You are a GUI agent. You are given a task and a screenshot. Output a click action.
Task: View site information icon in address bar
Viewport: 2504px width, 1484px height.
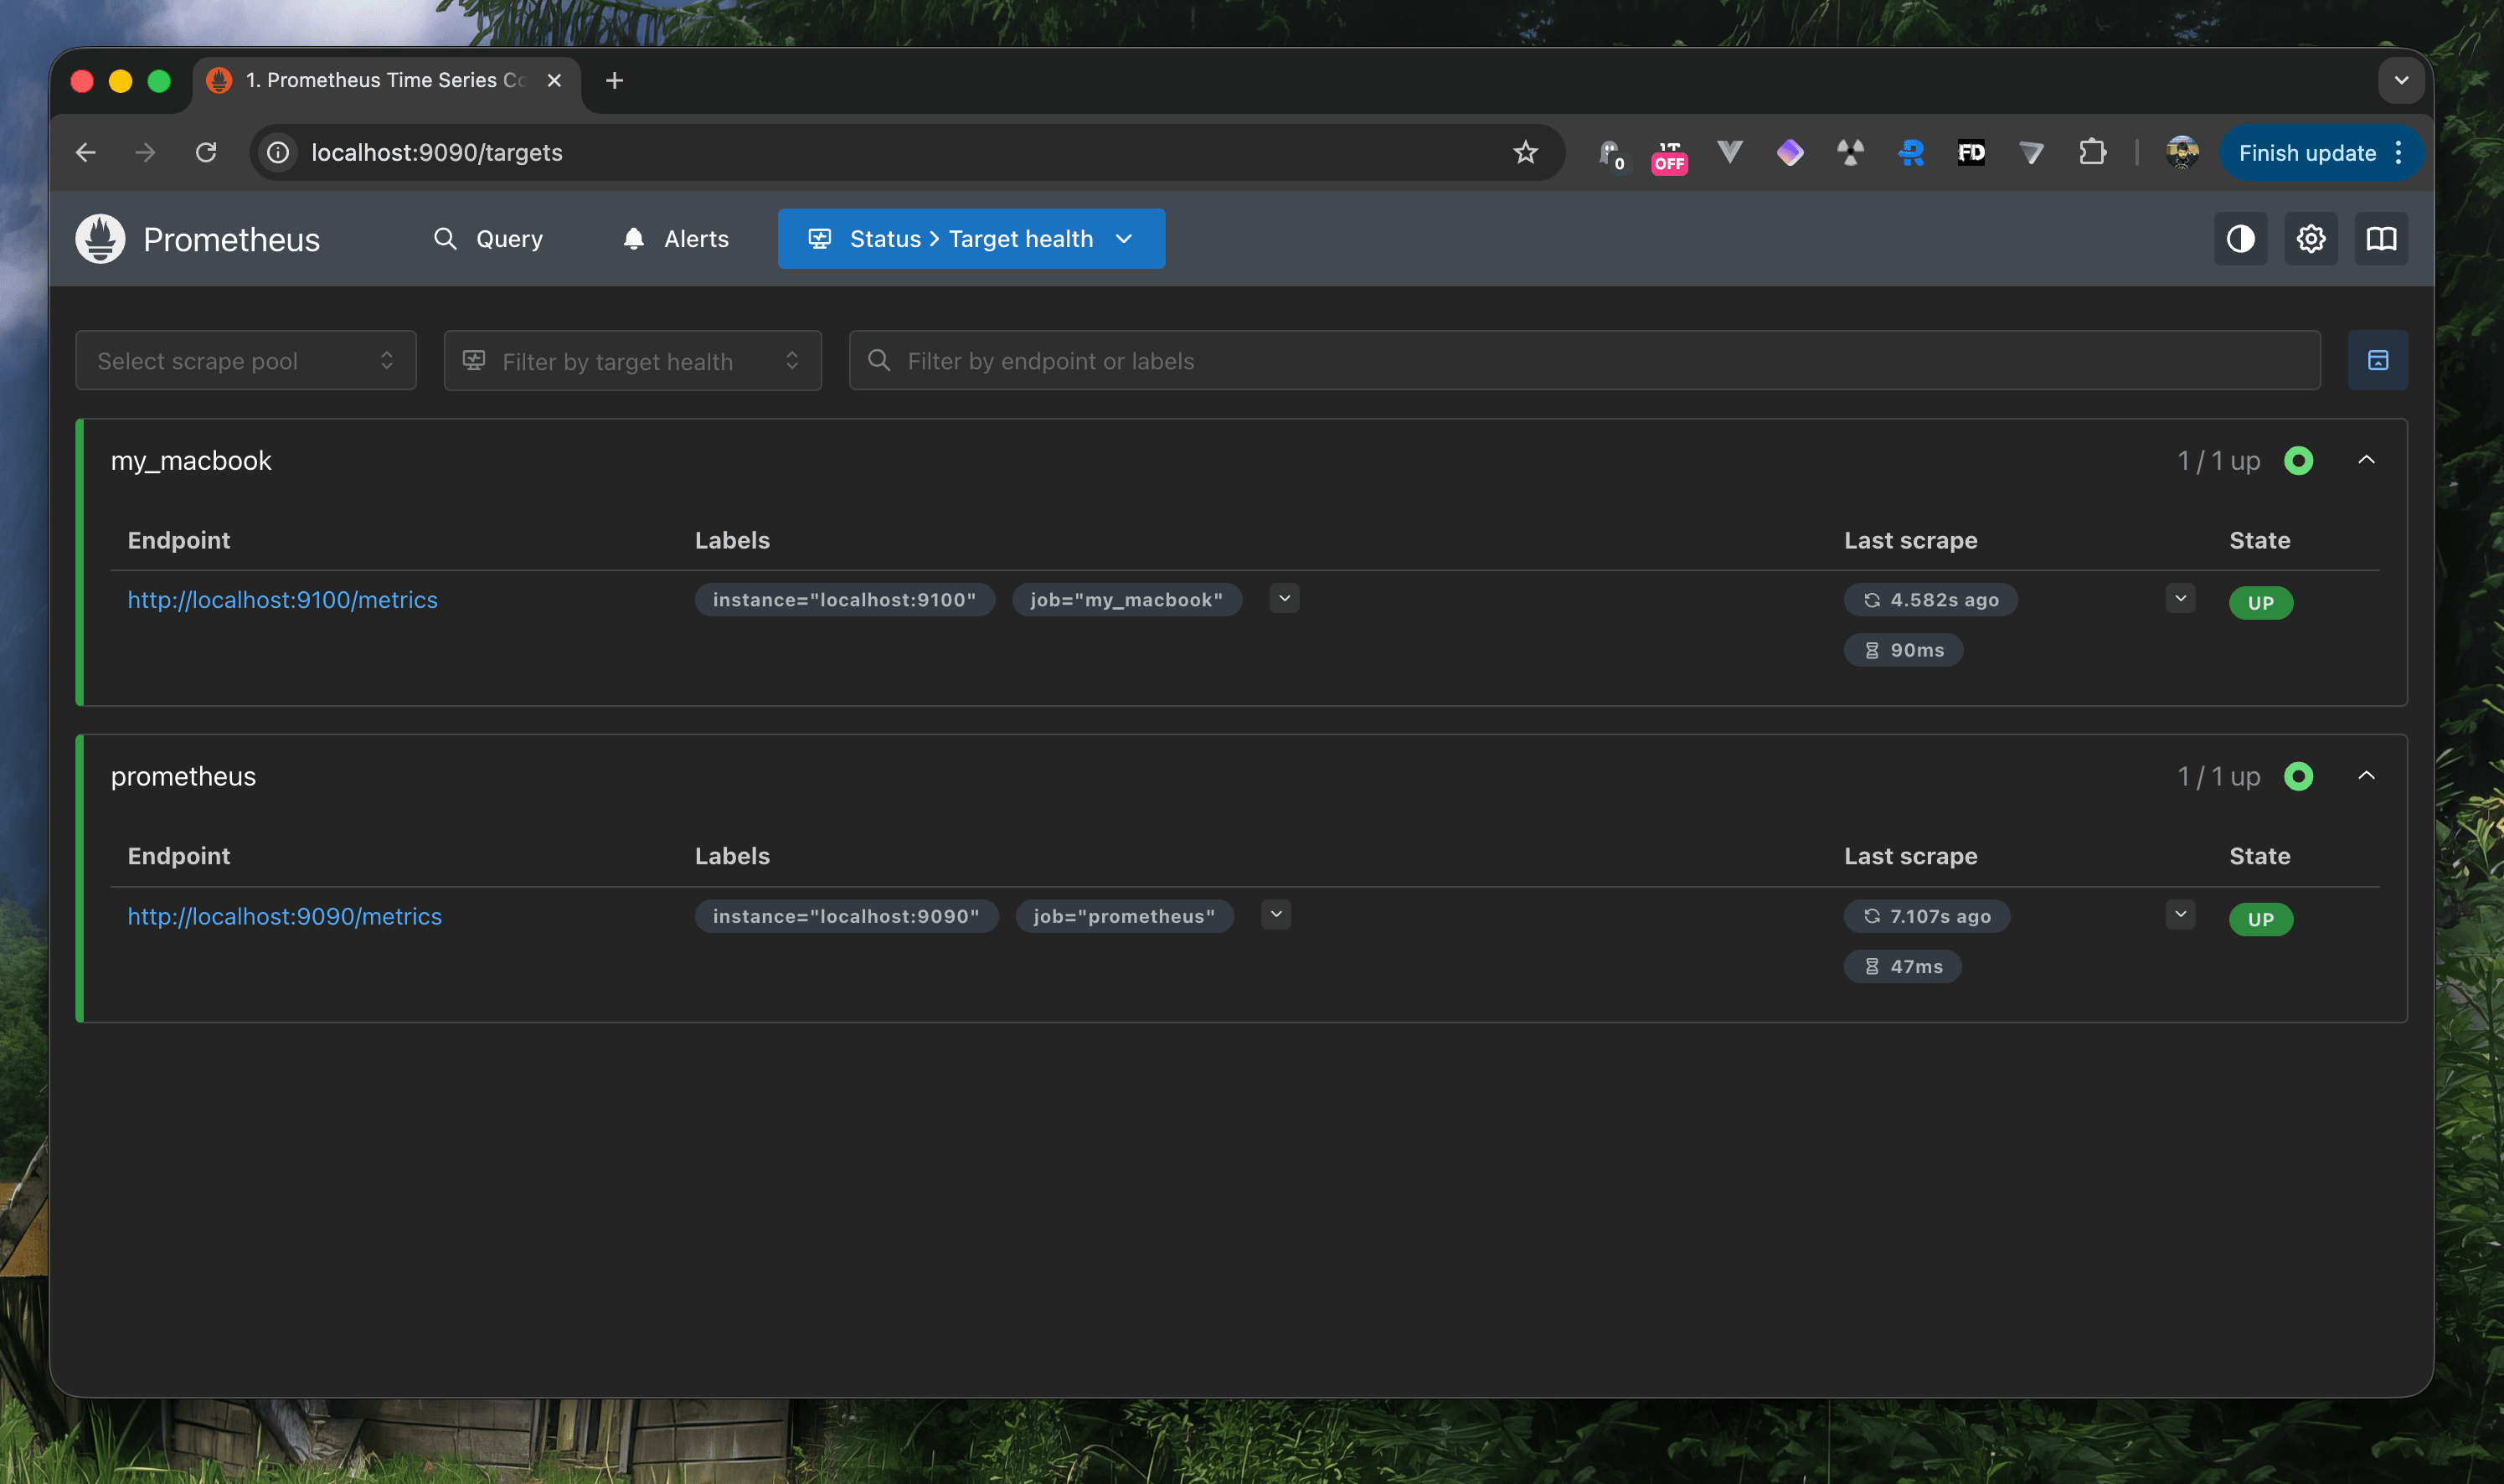click(x=278, y=153)
